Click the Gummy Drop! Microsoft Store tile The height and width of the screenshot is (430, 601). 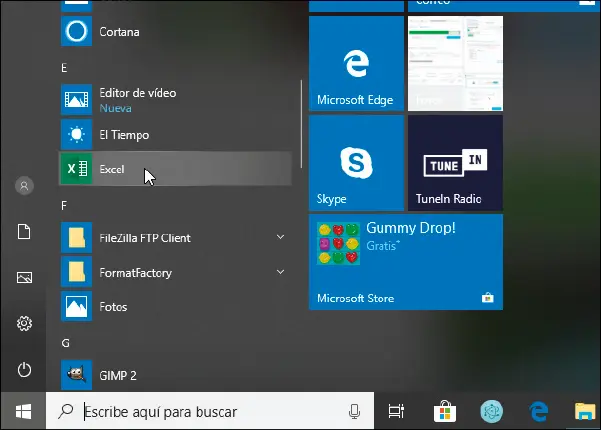click(405, 262)
